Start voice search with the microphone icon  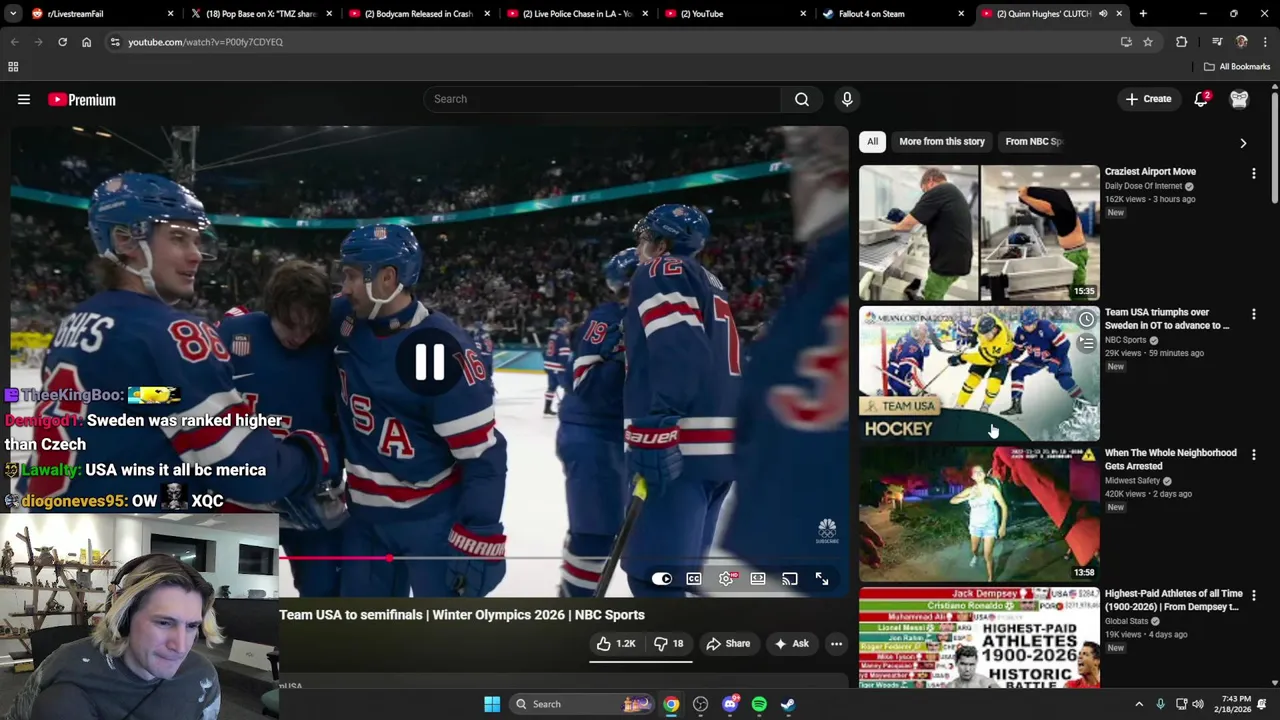coord(847,99)
